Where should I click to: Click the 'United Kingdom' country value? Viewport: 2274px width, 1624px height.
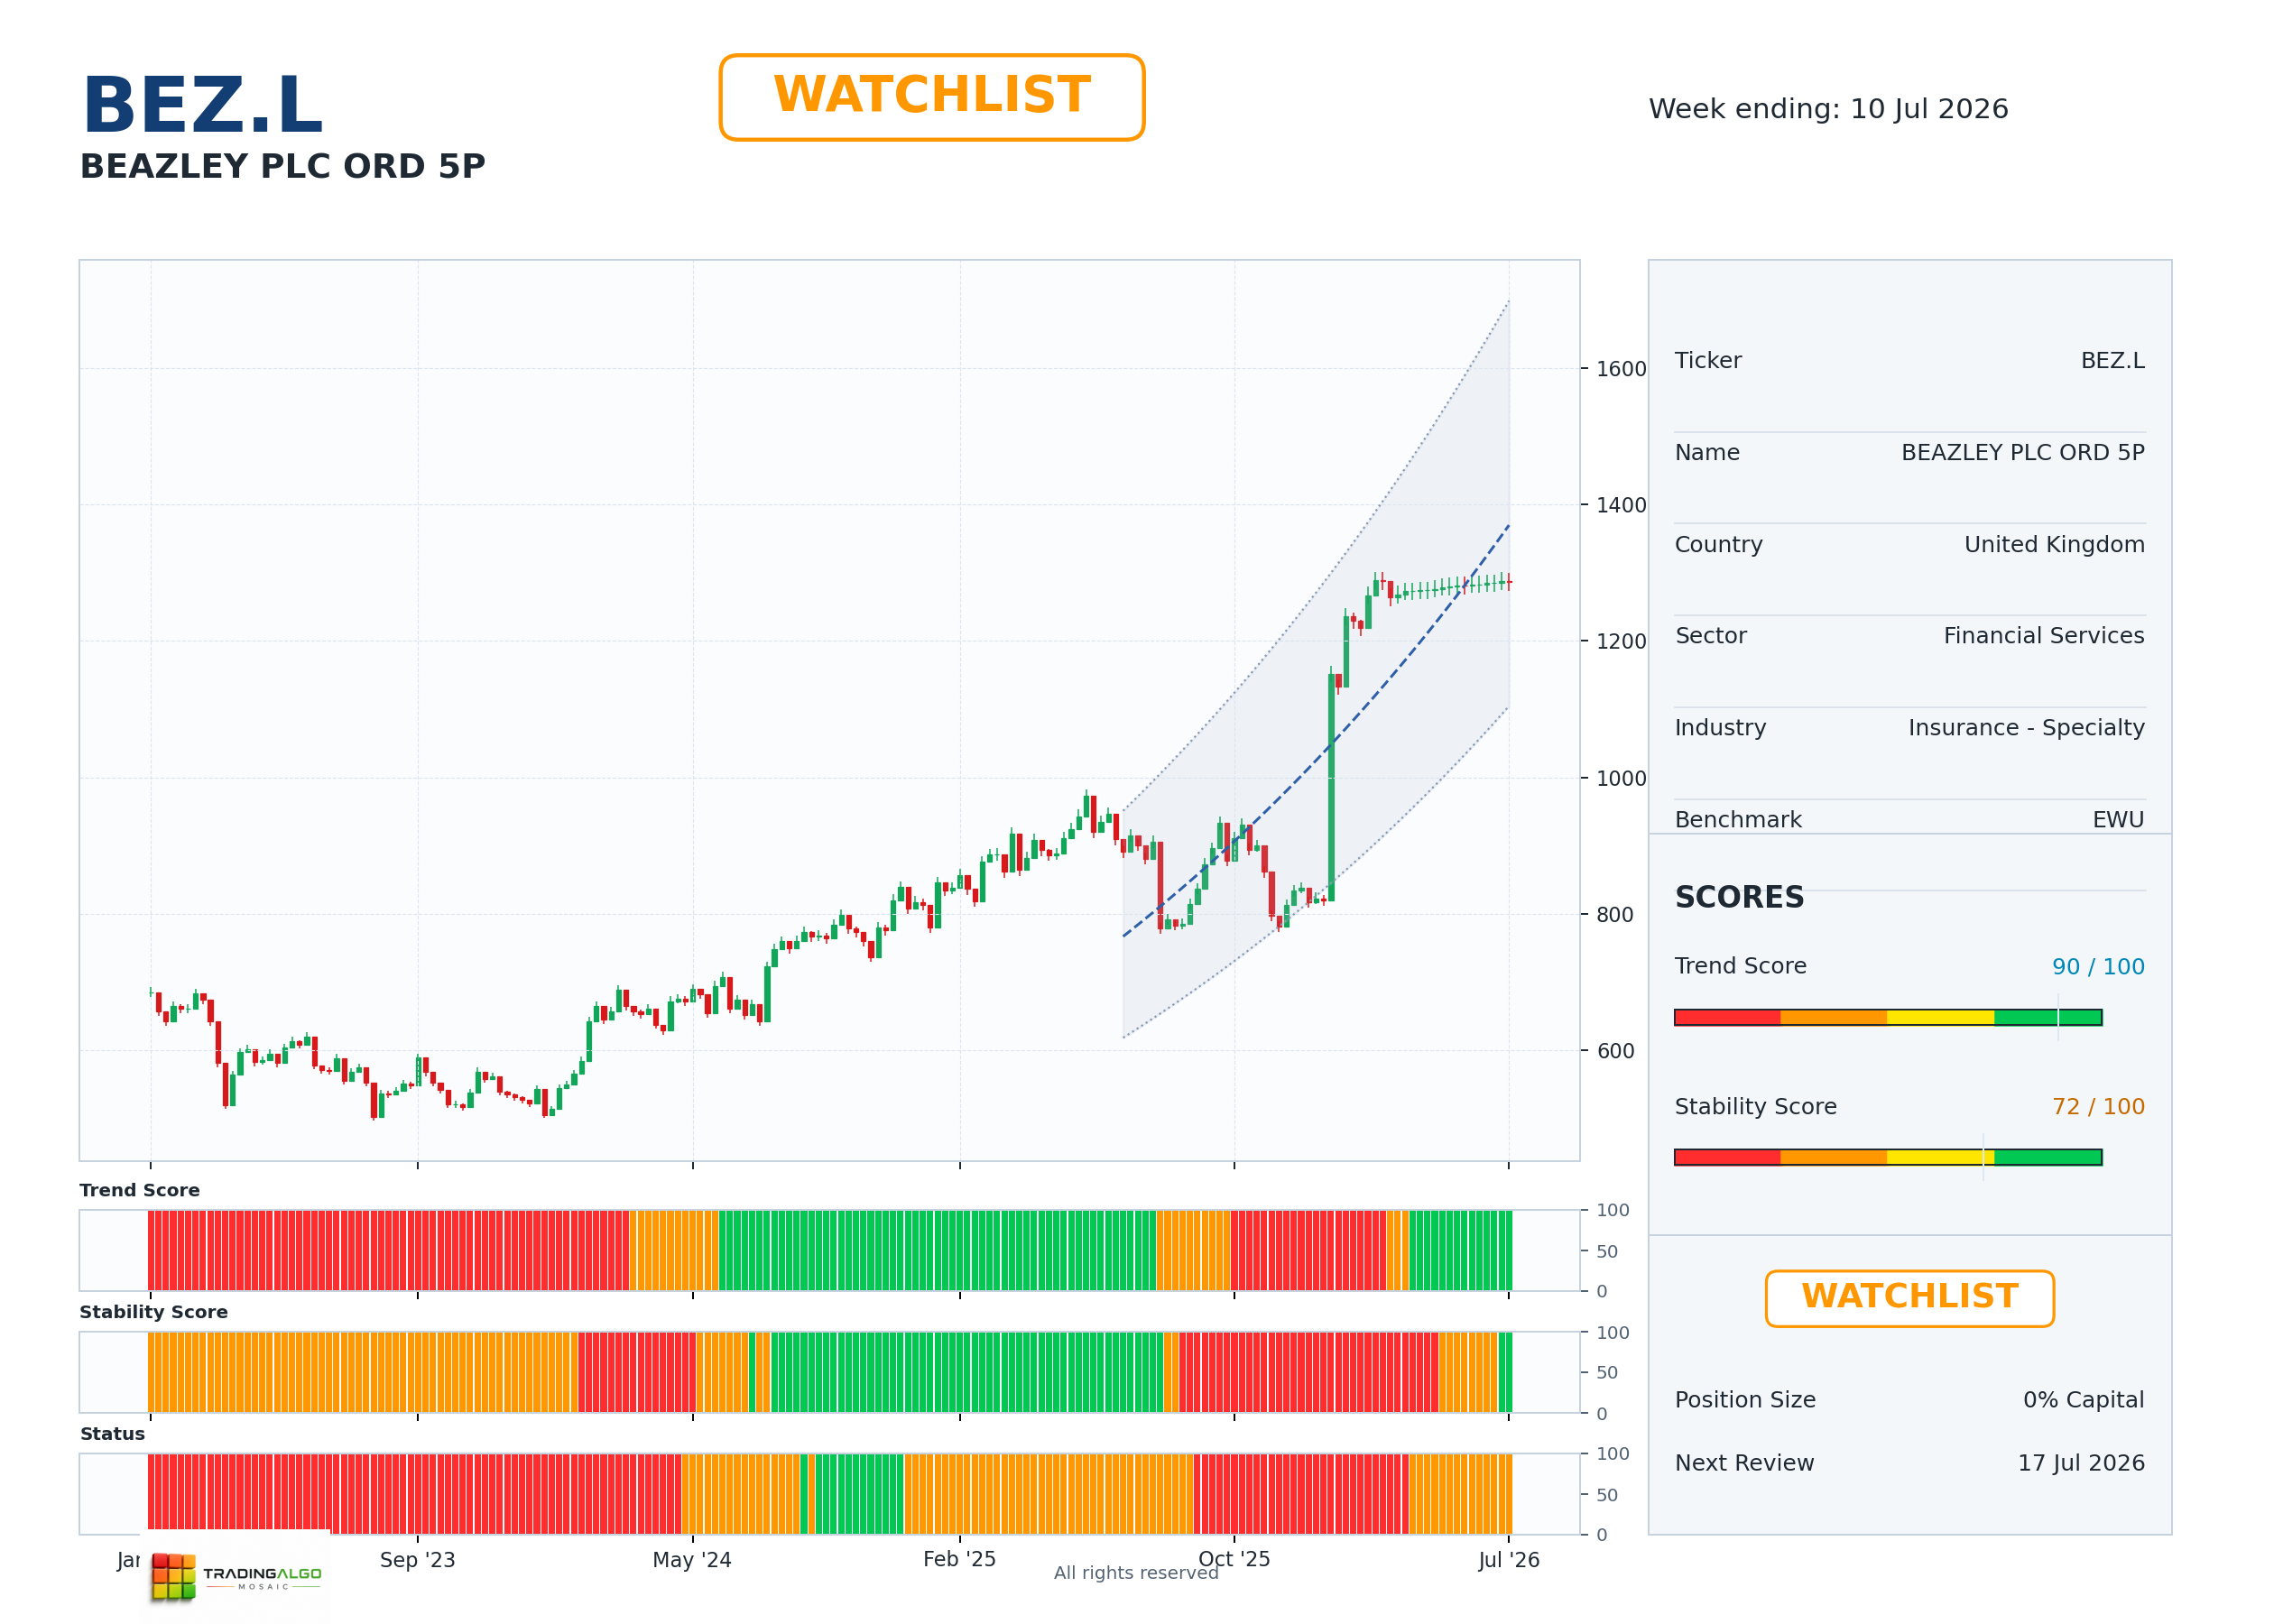(2054, 545)
